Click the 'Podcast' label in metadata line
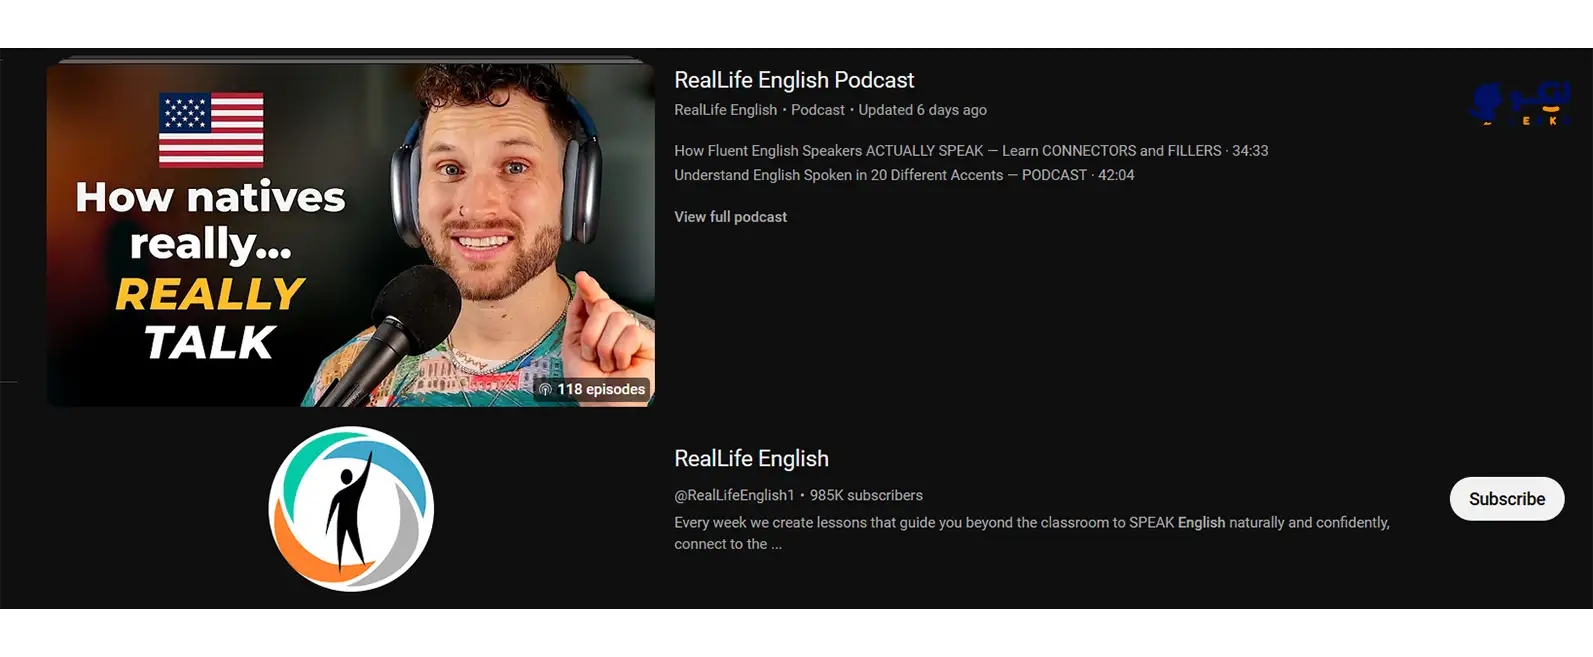Image resolution: width=1593 pixels, height=657 pixels. [x=818, y=110]
